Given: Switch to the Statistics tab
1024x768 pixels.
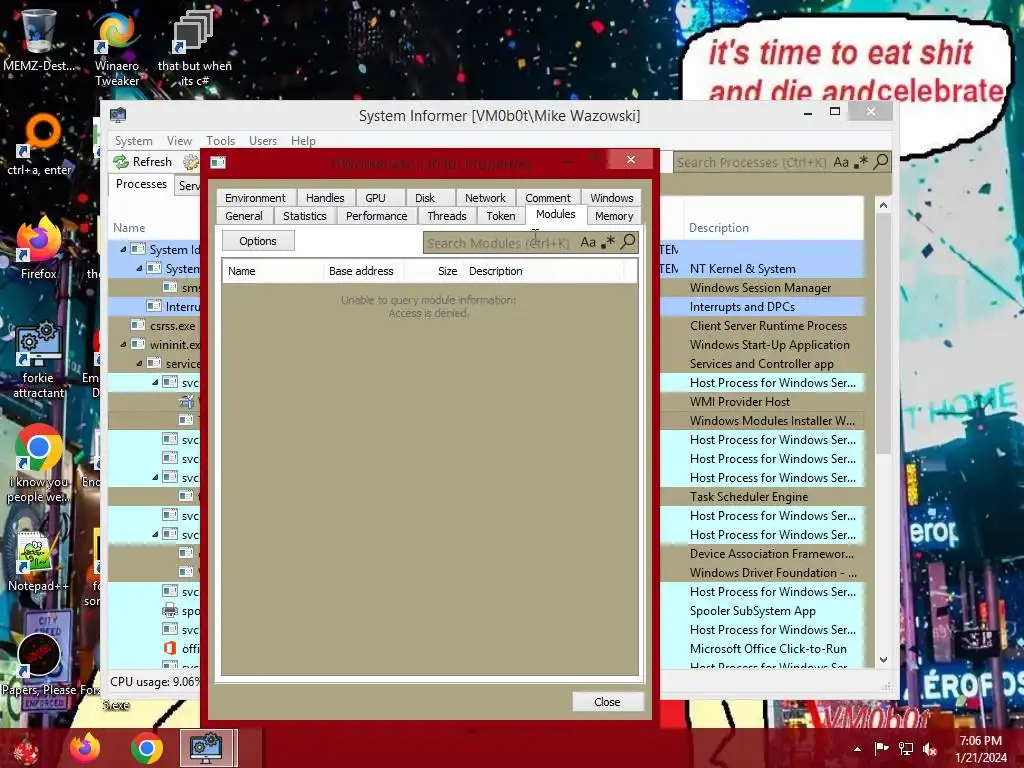Looking at the screenshot, I should [x=304, y=216].
